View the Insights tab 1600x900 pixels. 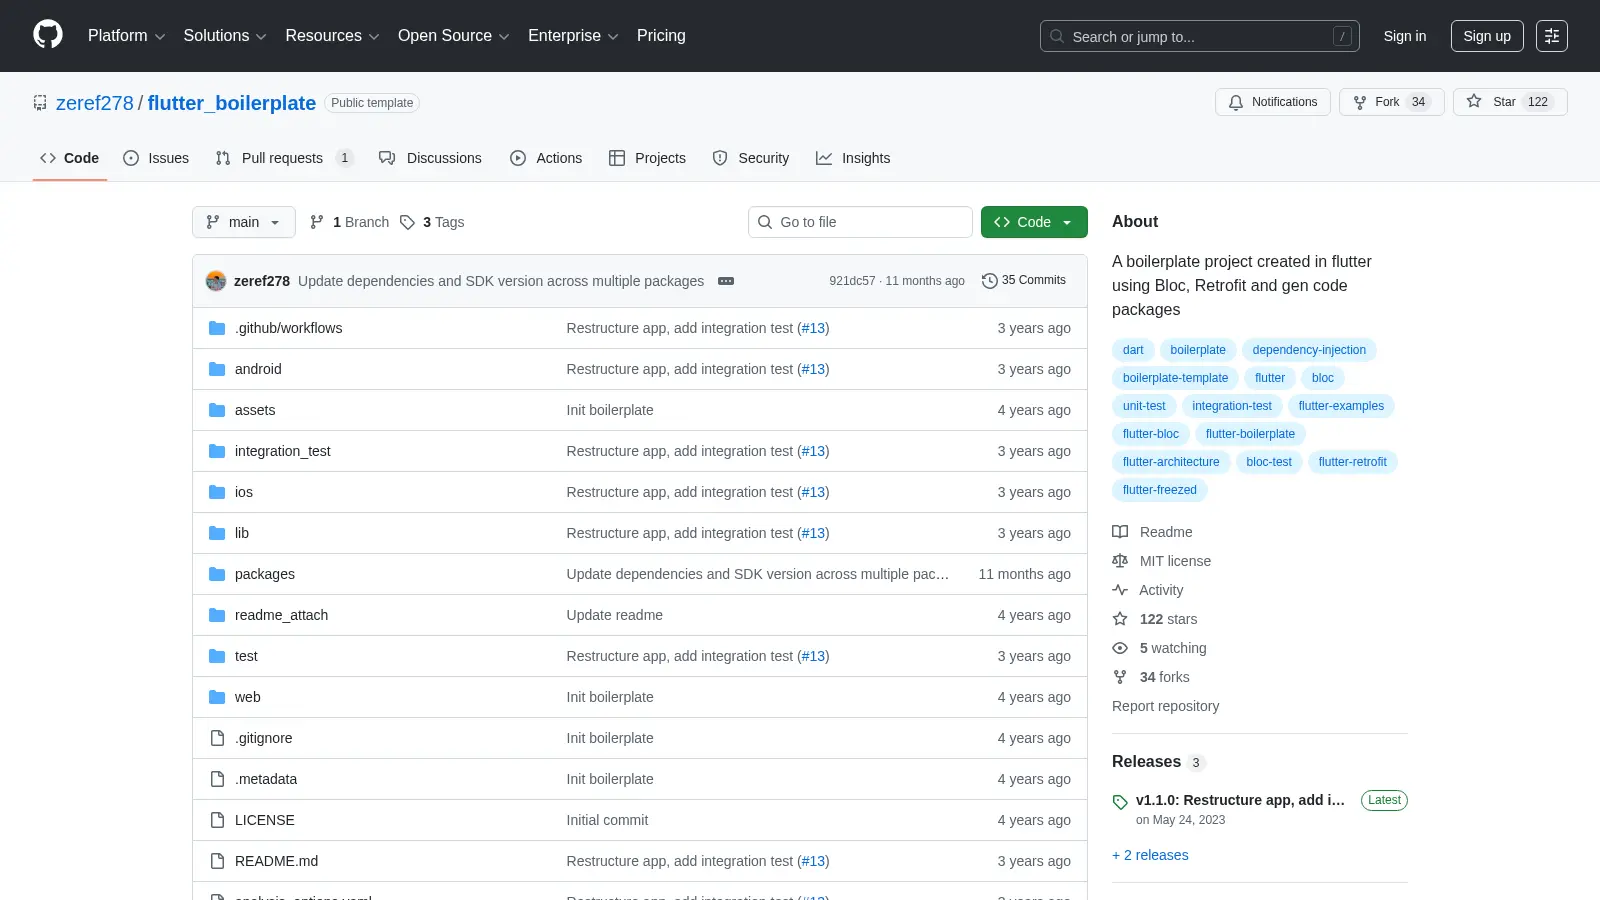coord(853,158)
